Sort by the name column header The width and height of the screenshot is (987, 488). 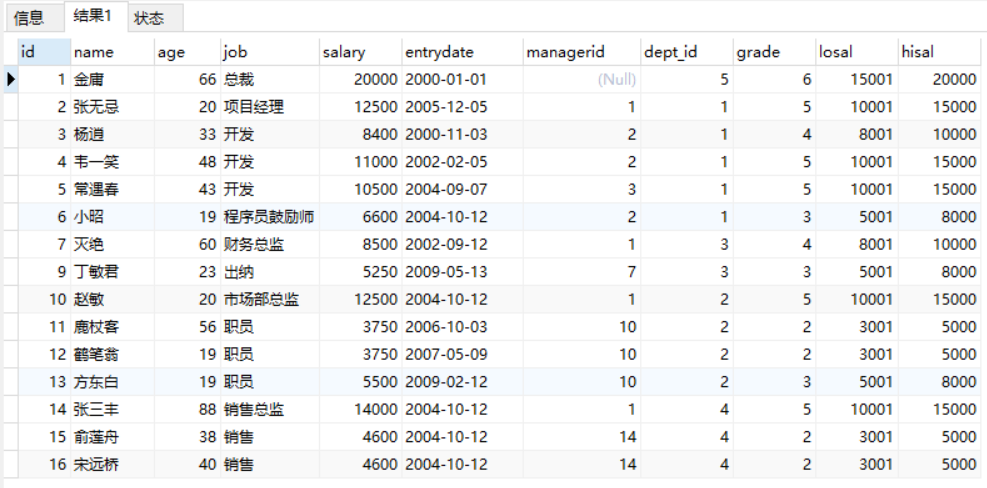click(x=112, y=52)
